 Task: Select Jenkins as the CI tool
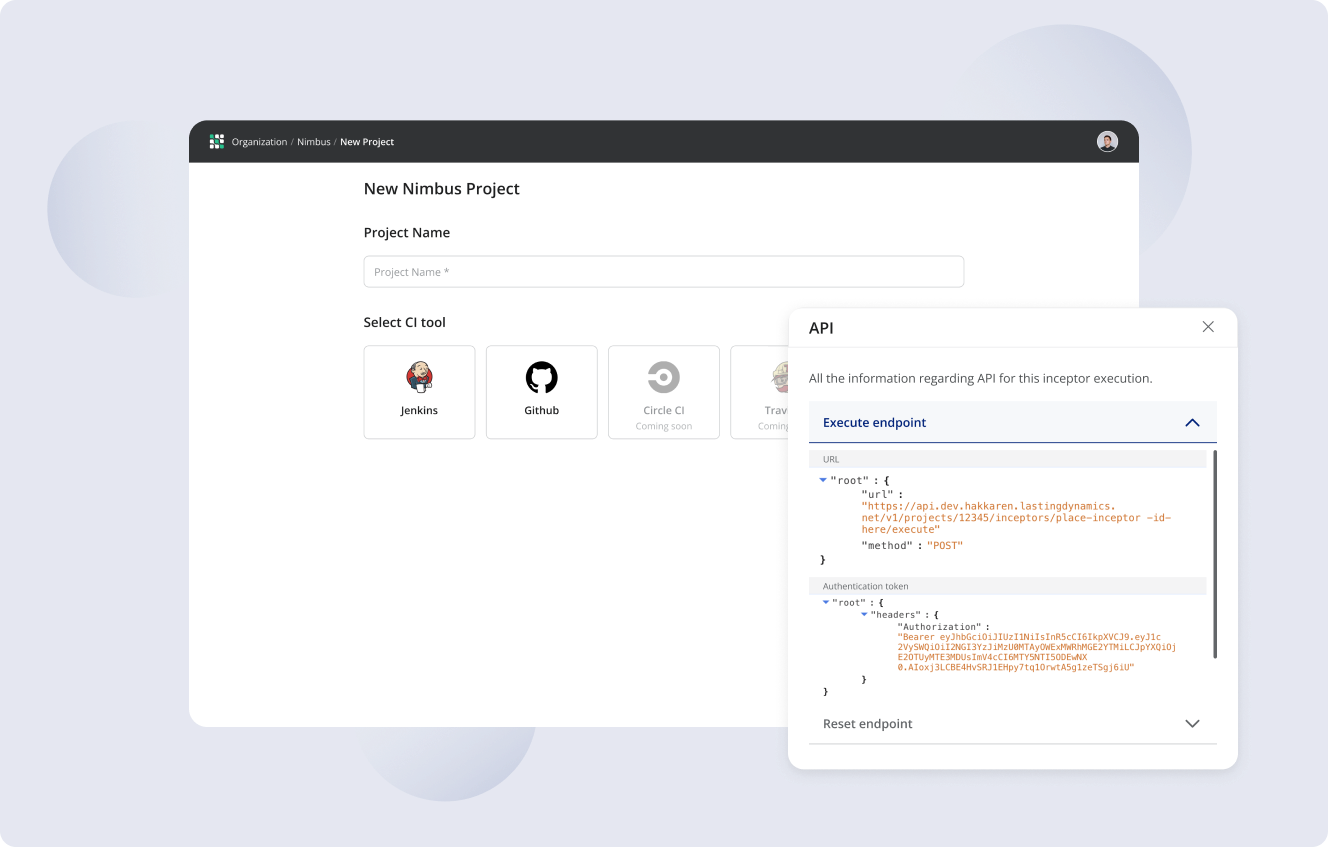[419, 392]
